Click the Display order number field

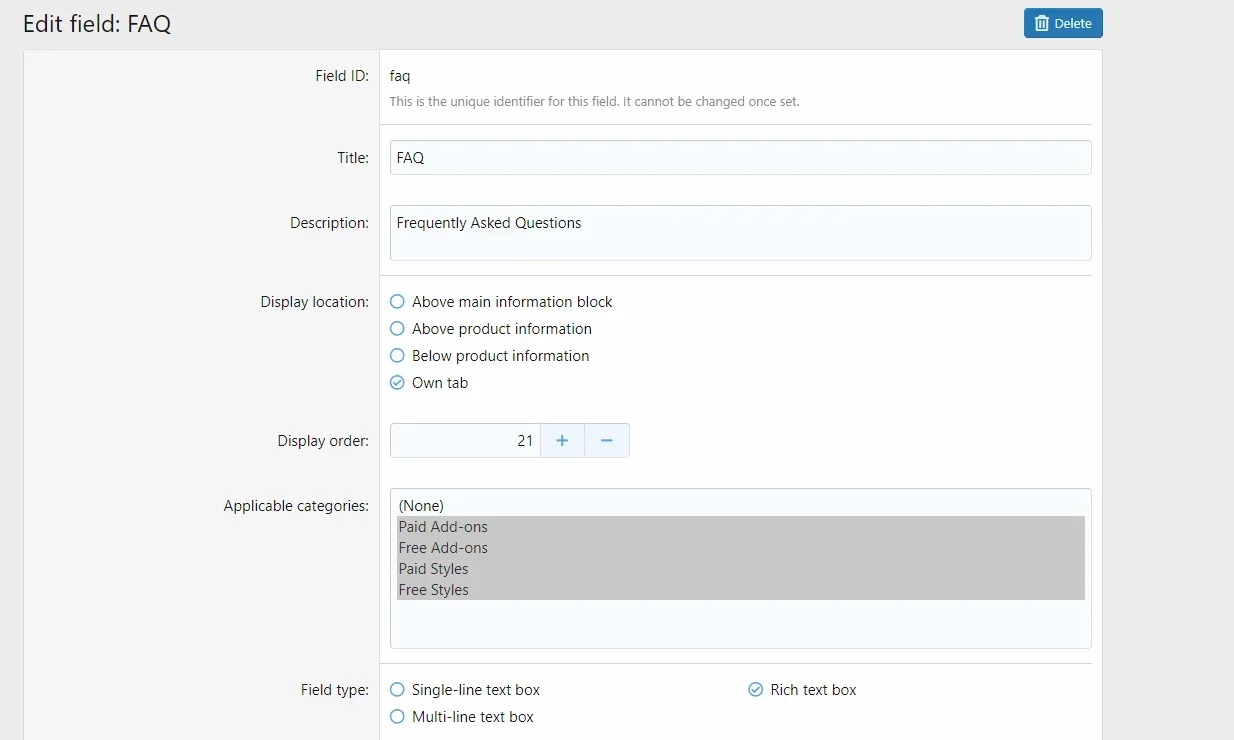tap(465, 441)
